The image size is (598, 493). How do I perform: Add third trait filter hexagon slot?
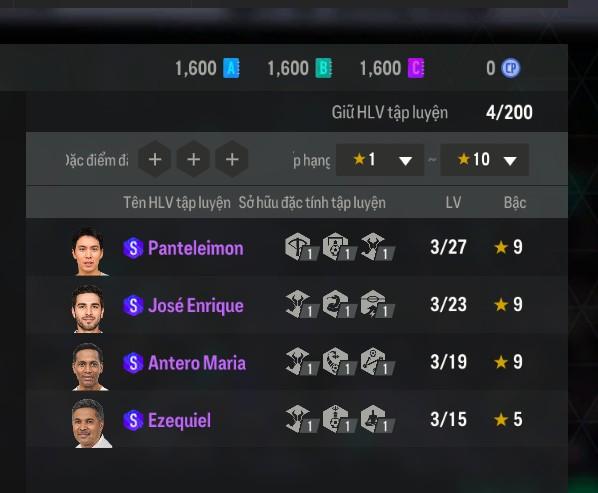pos(232,159)
